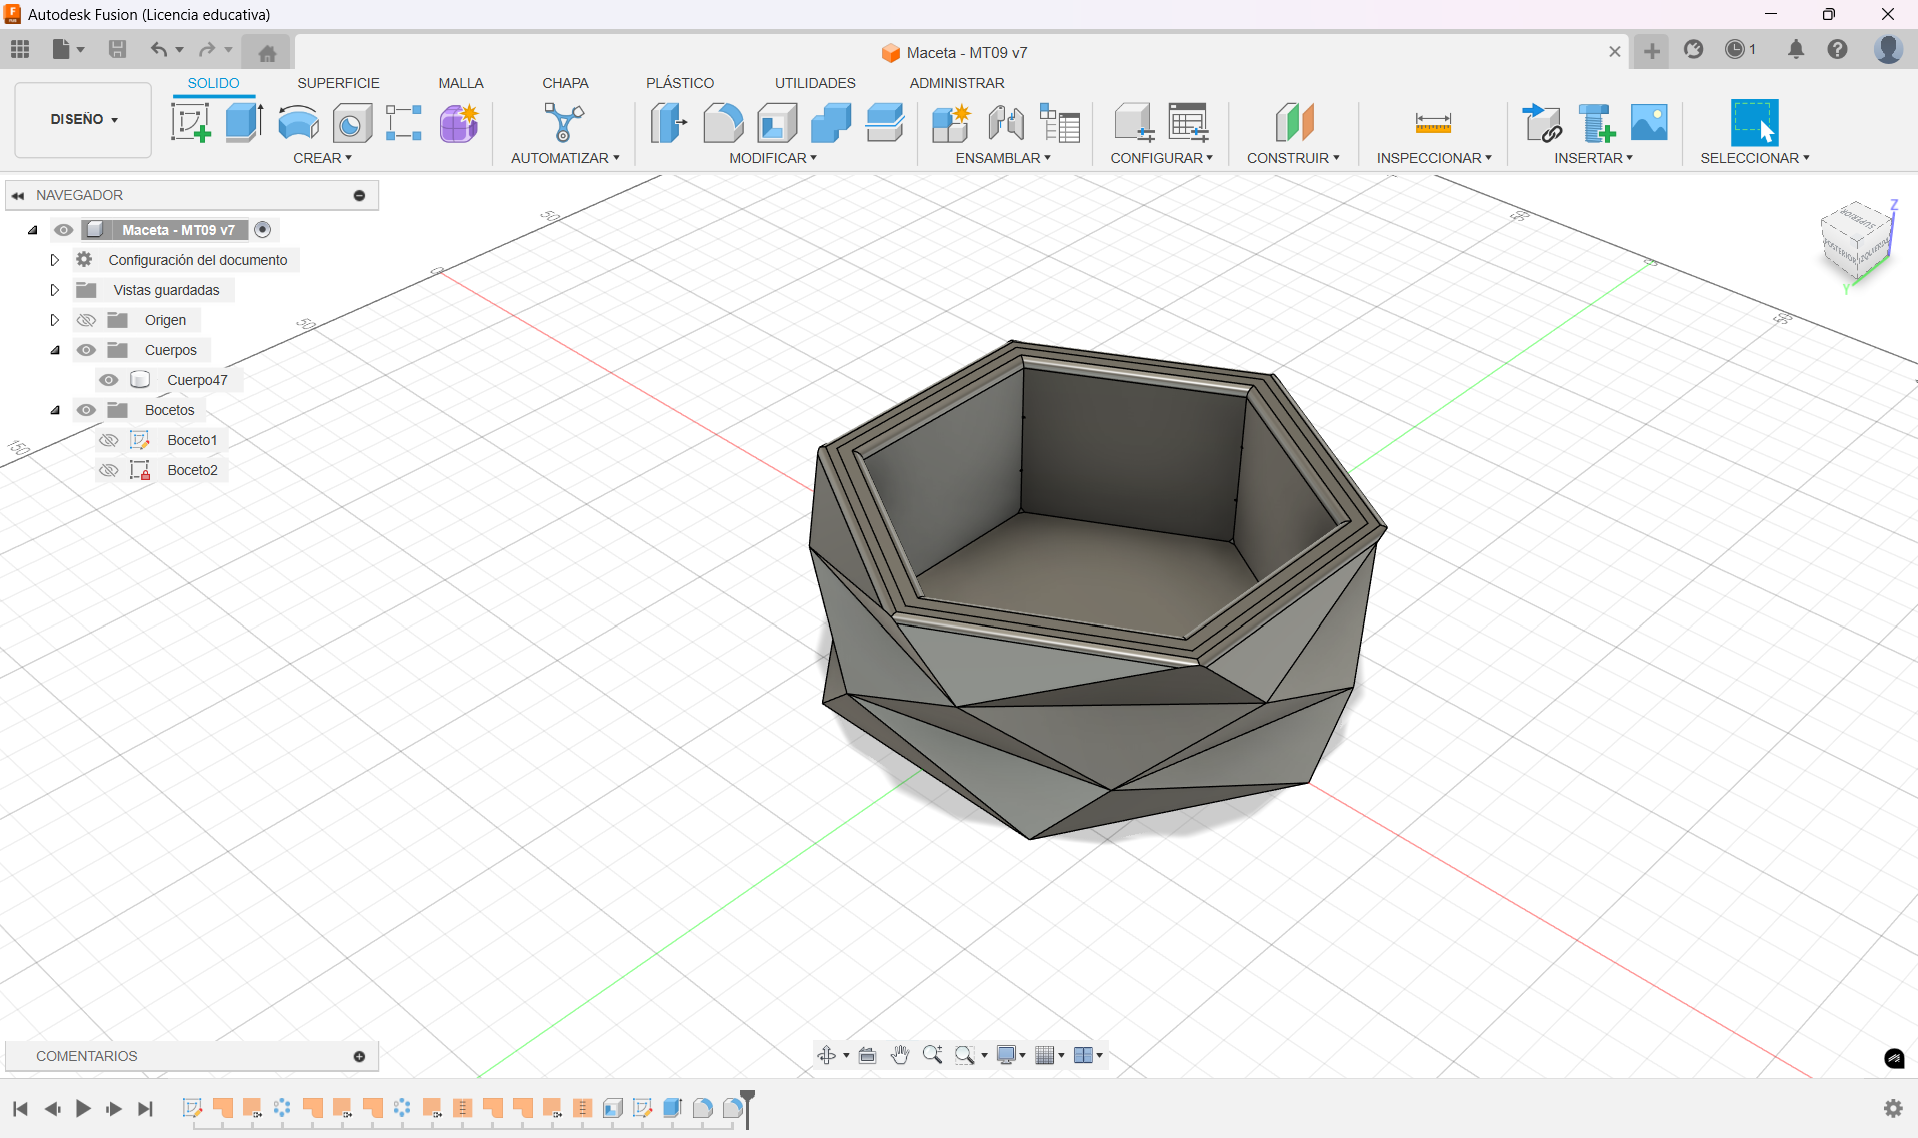
Task: Open the DISEÑO workspace dropdown
Action: (84, 119)
